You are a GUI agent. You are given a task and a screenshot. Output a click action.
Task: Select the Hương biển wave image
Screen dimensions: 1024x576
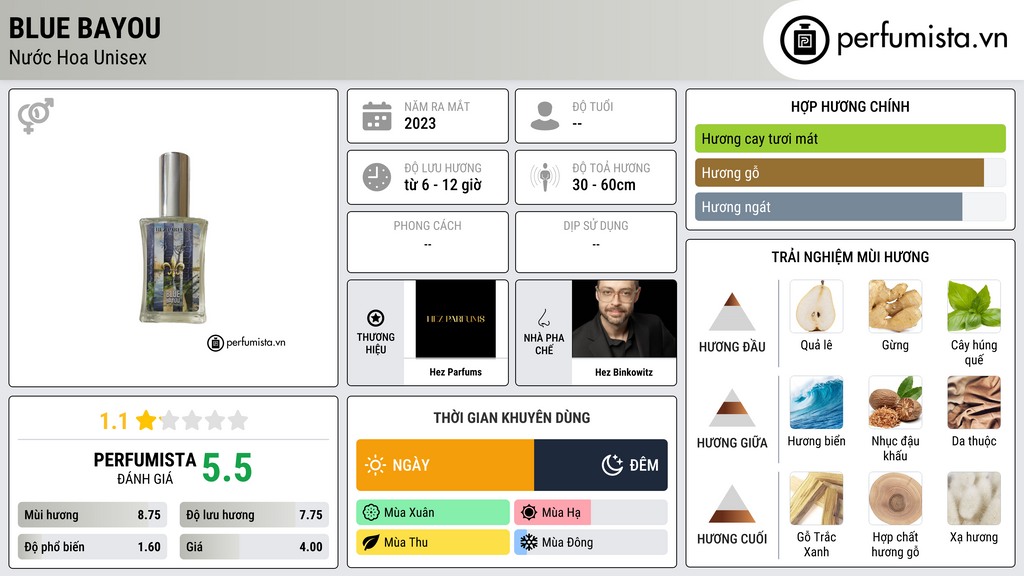(x=816, y=402)
